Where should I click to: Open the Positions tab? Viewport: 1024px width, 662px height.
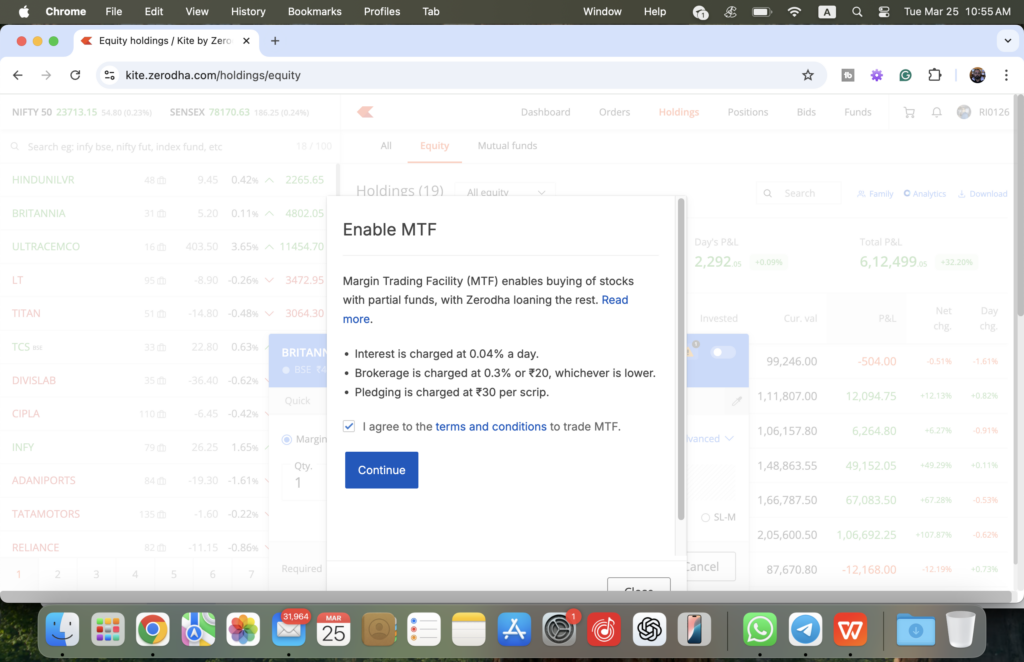point(748,112)
